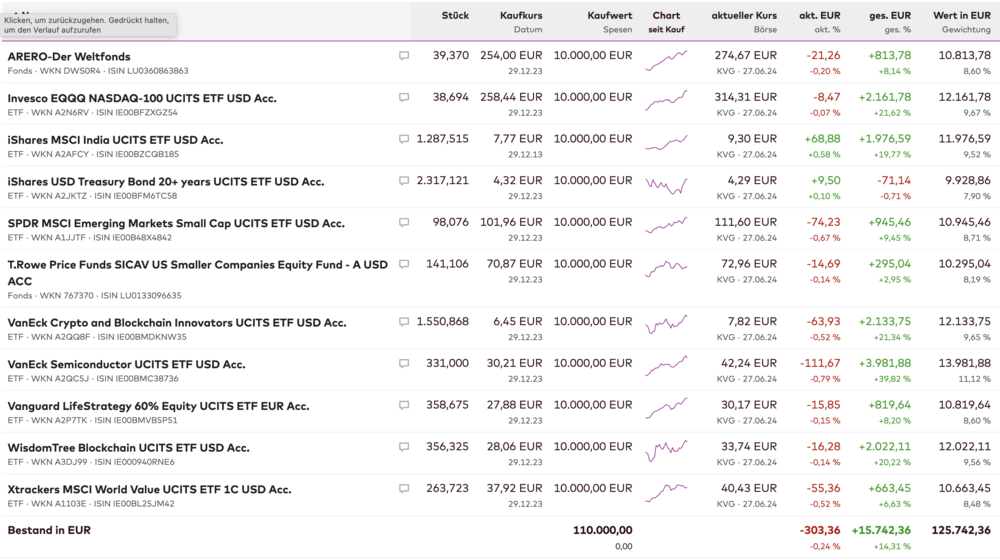Screen dimensions: 1000x560
Task: Open the note icon next to Invesco EQQQ NASDAQ-100
Action: [x=404, y=98]
